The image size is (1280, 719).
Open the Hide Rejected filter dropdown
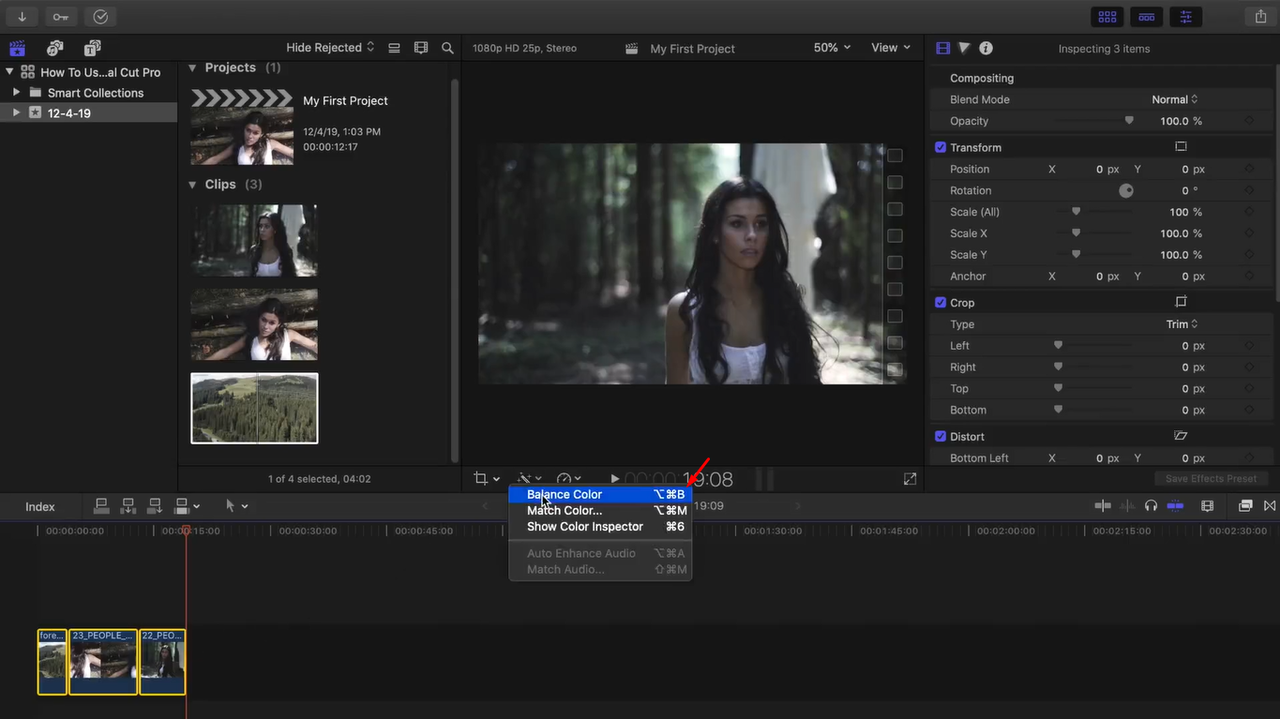(330, 48)
